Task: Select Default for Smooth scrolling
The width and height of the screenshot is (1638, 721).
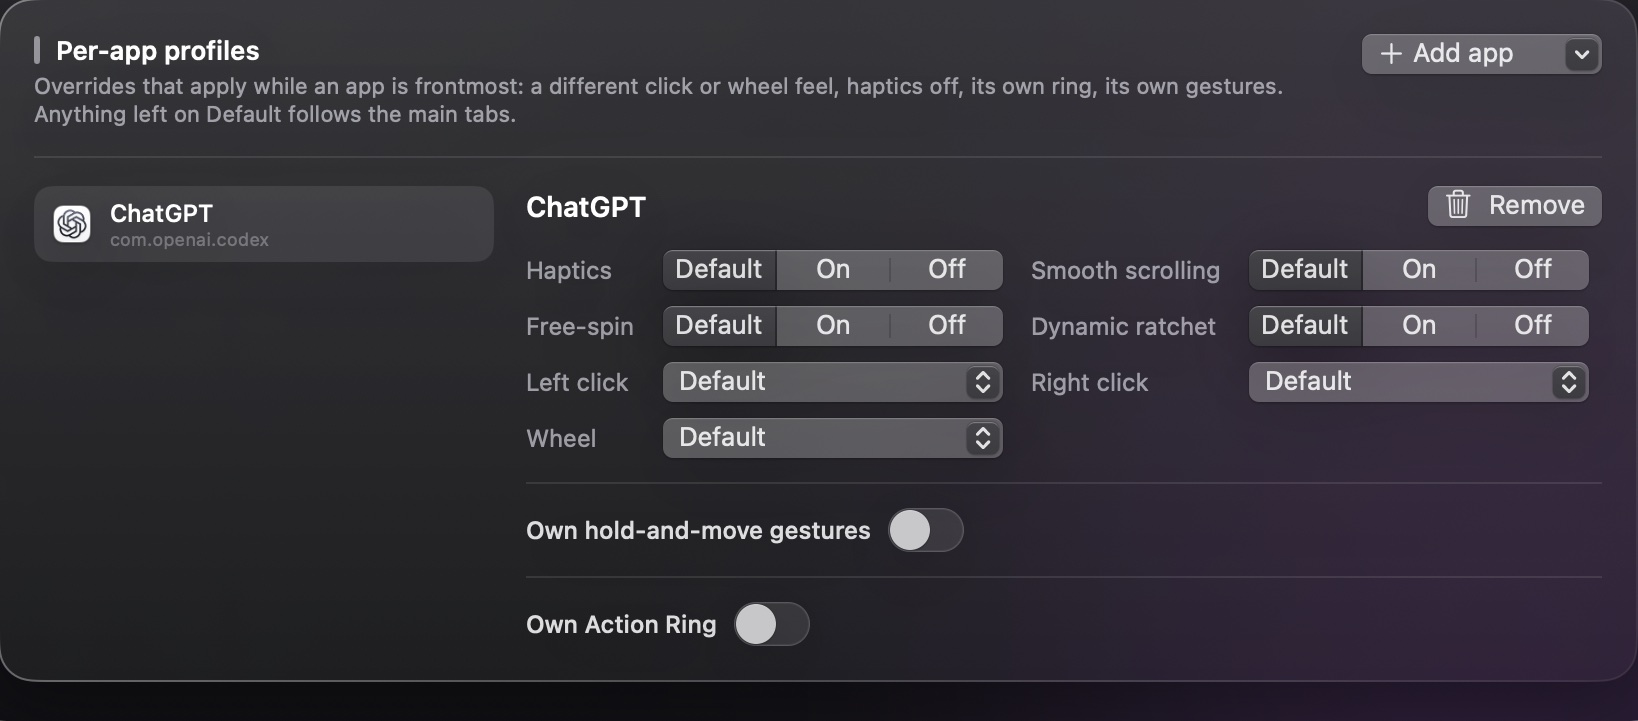Action: (1305, 270)
